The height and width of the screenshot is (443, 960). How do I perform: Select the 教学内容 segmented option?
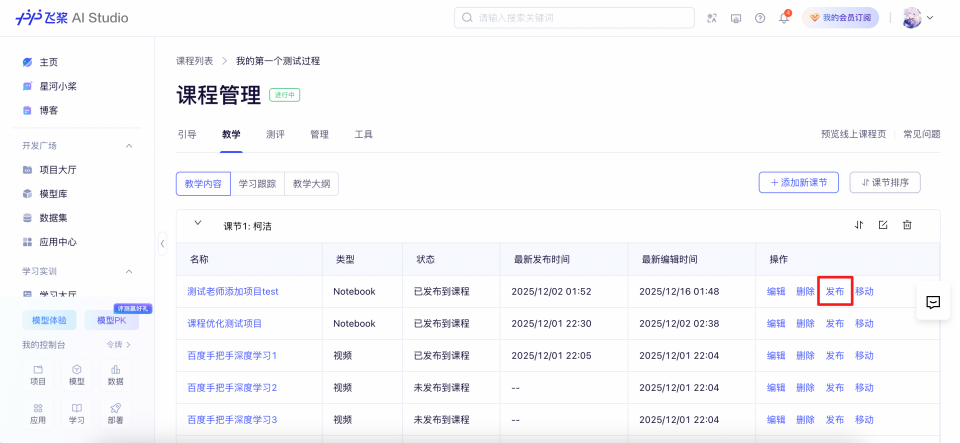point(203,183)
